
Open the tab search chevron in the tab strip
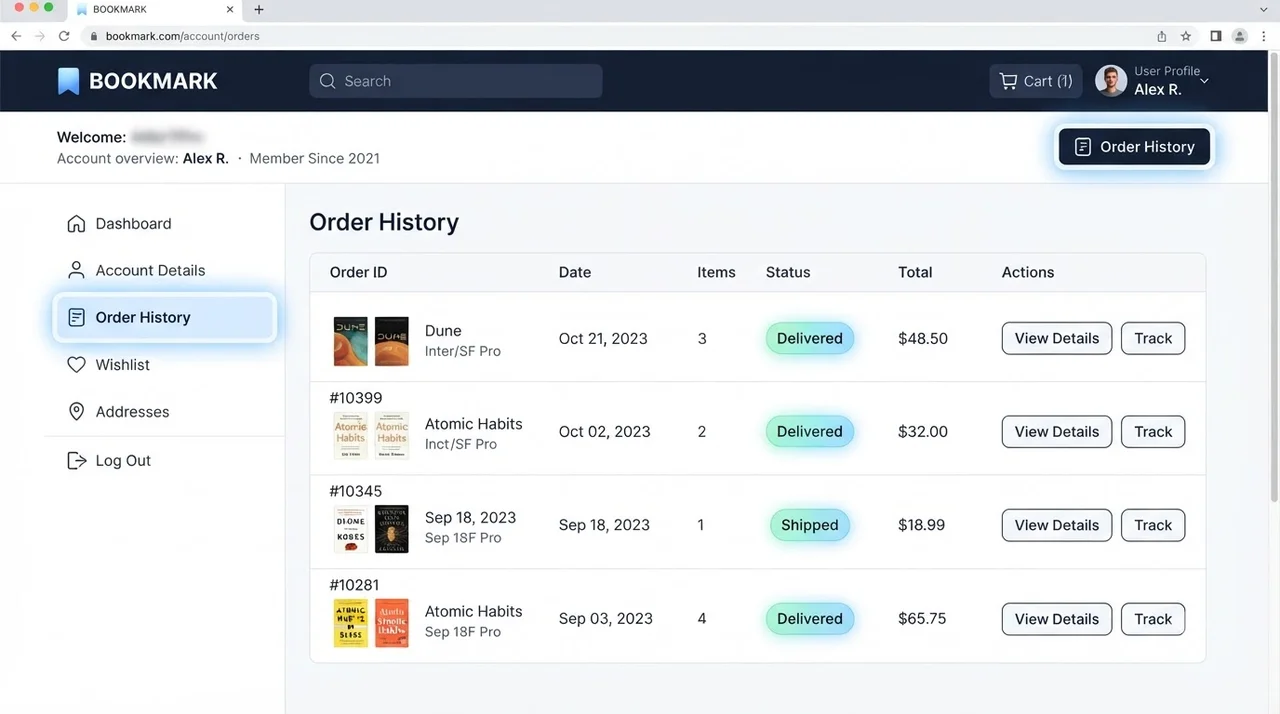click(1264, 10)
